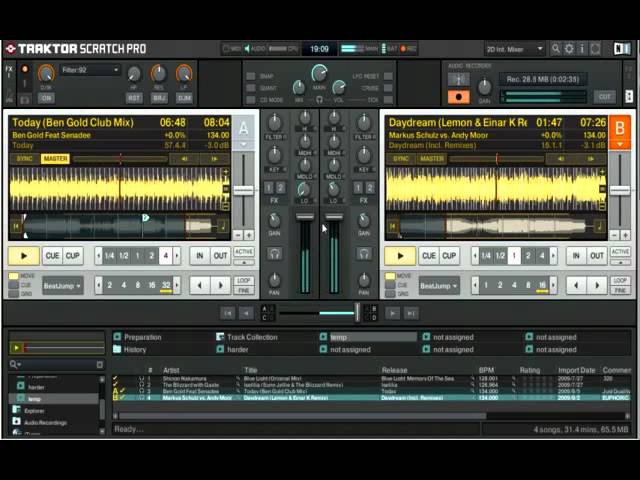The width and height of the screenshot is (640, 480).
Task: Click crossfader right nudge button
Action: click(392, 313)
